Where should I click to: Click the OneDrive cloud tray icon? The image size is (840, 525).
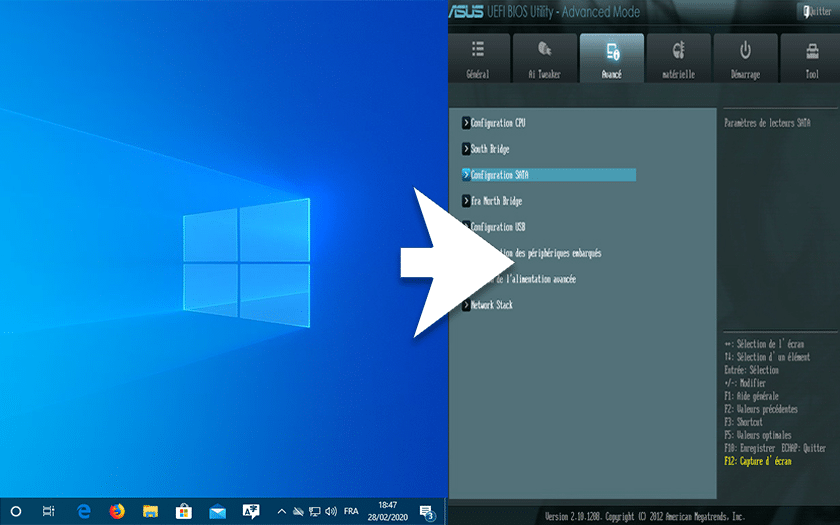pos(298,512)
